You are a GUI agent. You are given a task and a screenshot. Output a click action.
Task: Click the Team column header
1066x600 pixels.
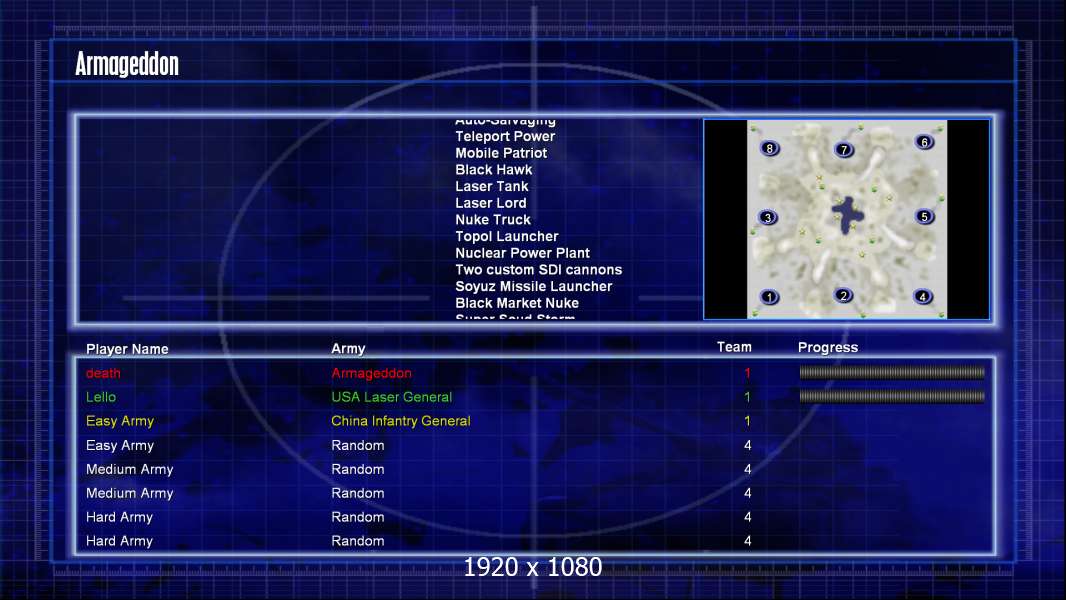[734, 347]
